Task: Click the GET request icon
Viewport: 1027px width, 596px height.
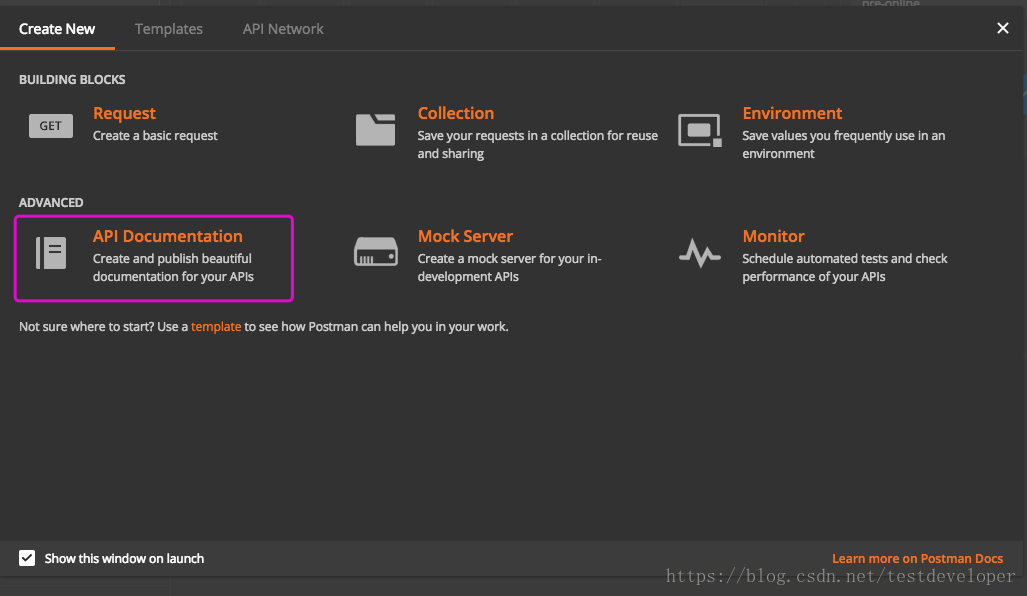Action: [x=50, y=126]
